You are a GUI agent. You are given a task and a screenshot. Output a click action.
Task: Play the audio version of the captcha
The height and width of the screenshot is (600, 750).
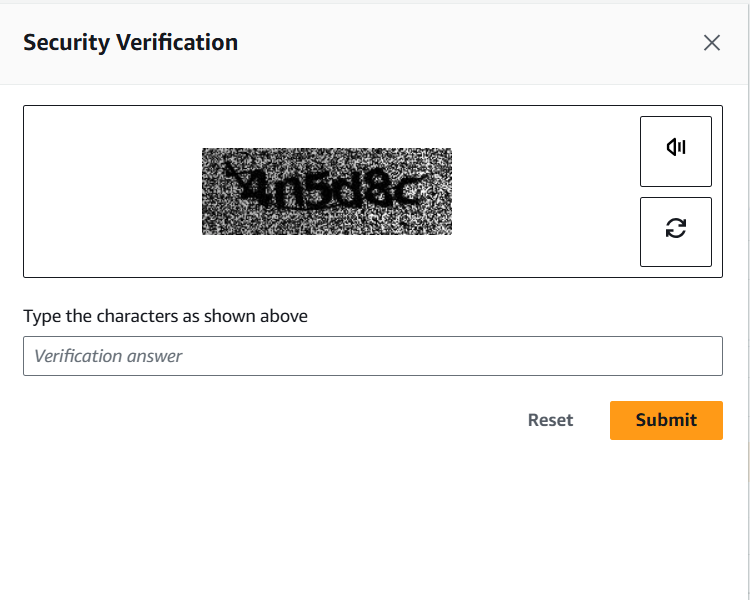click(x=676, y=151)
